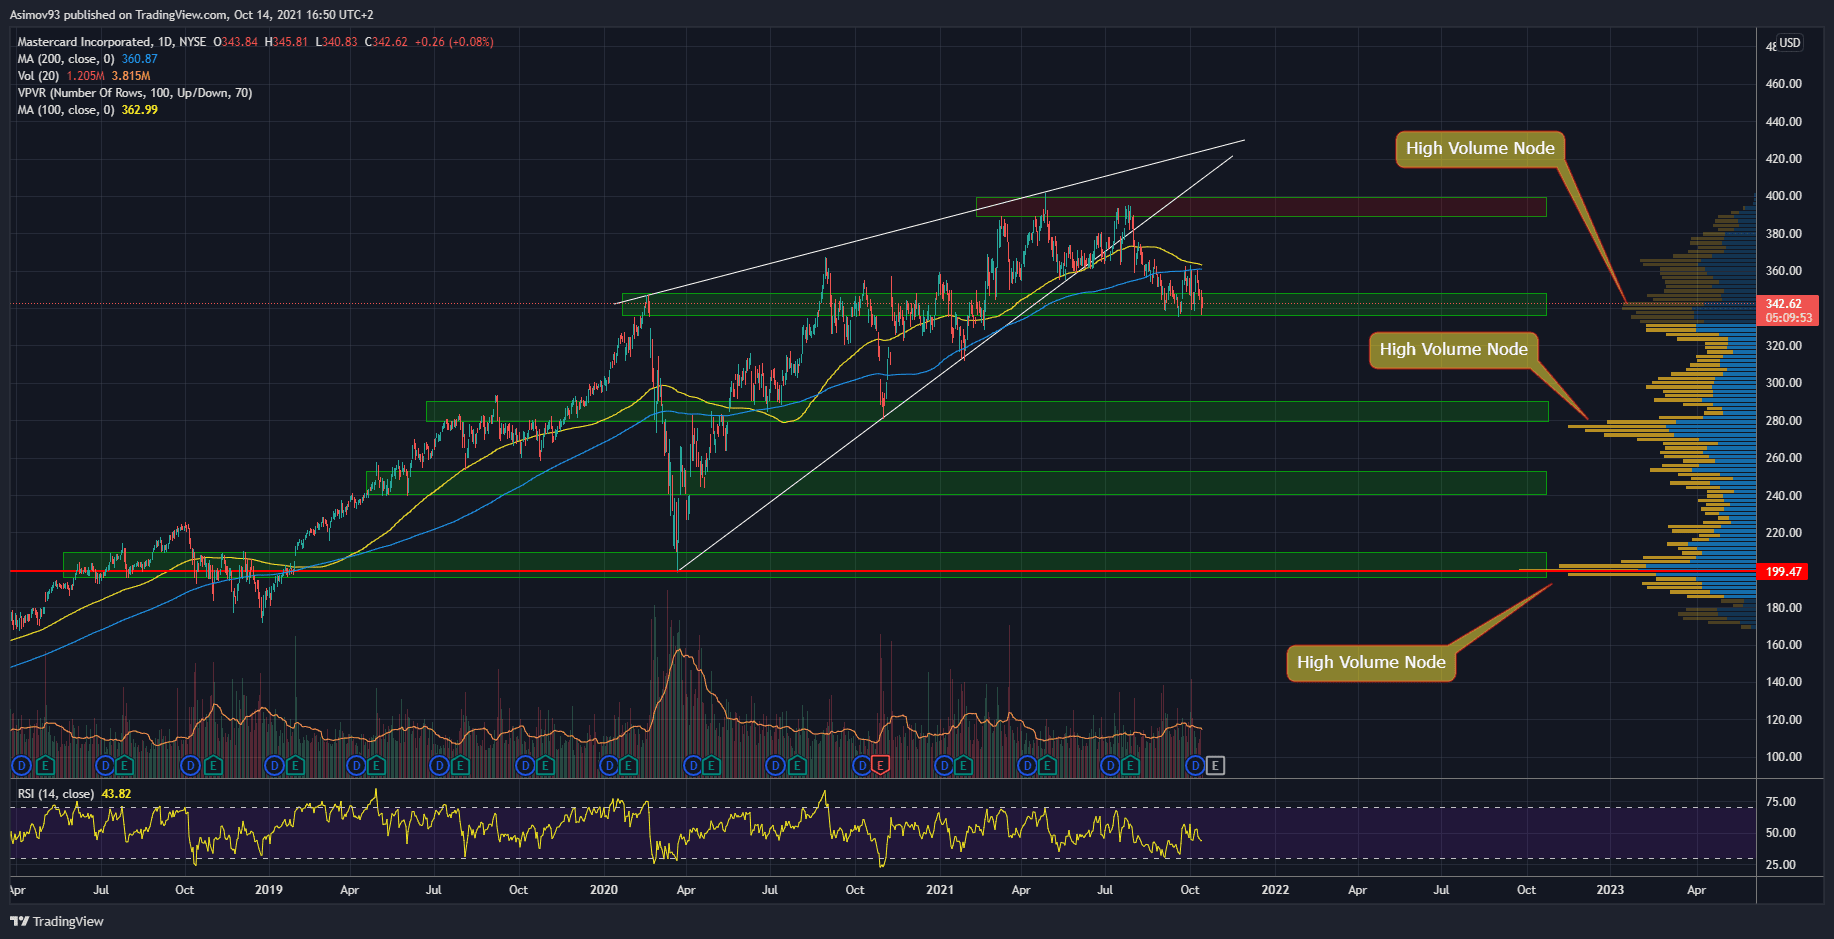
Task: Select the VPVR indicator legend
Action: [134, 93]
